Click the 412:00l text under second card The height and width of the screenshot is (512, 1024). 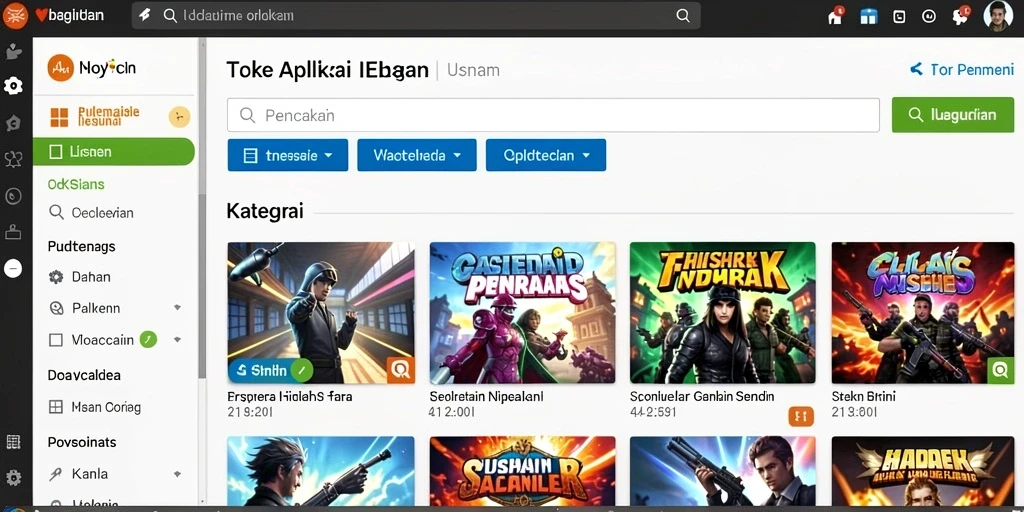[x=452, y=413]
